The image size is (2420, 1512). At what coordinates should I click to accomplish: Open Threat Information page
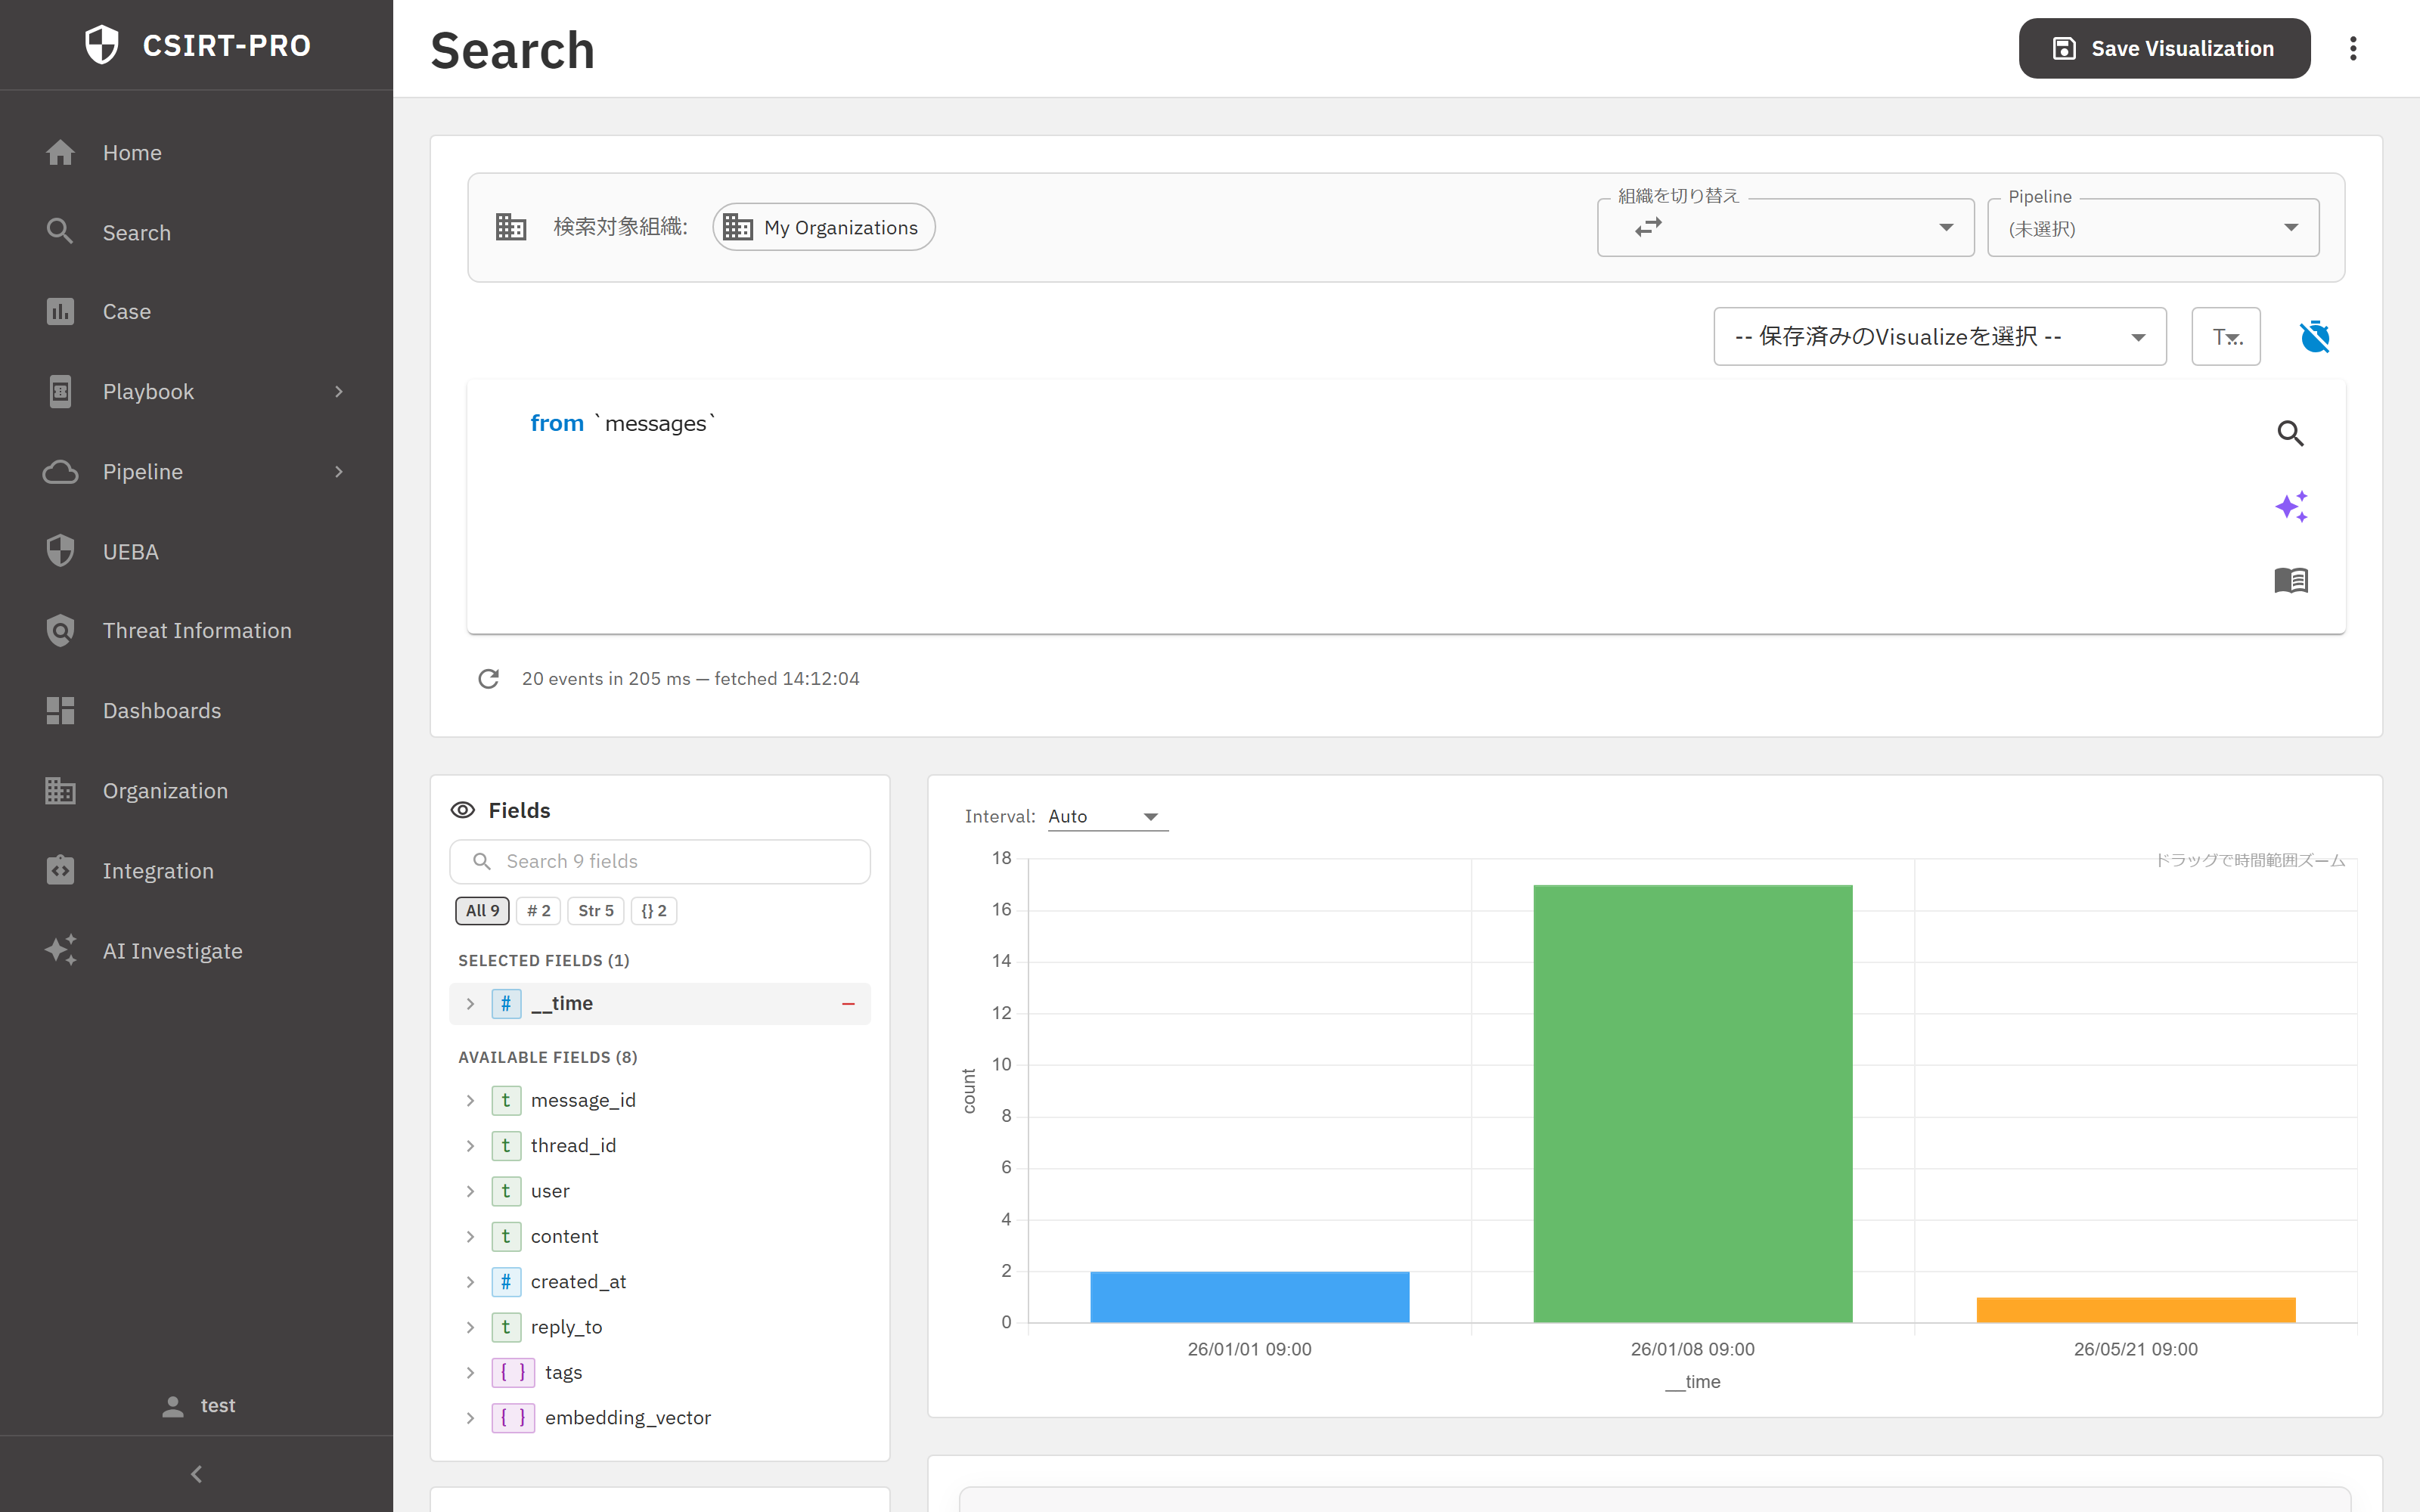point(196,631)
